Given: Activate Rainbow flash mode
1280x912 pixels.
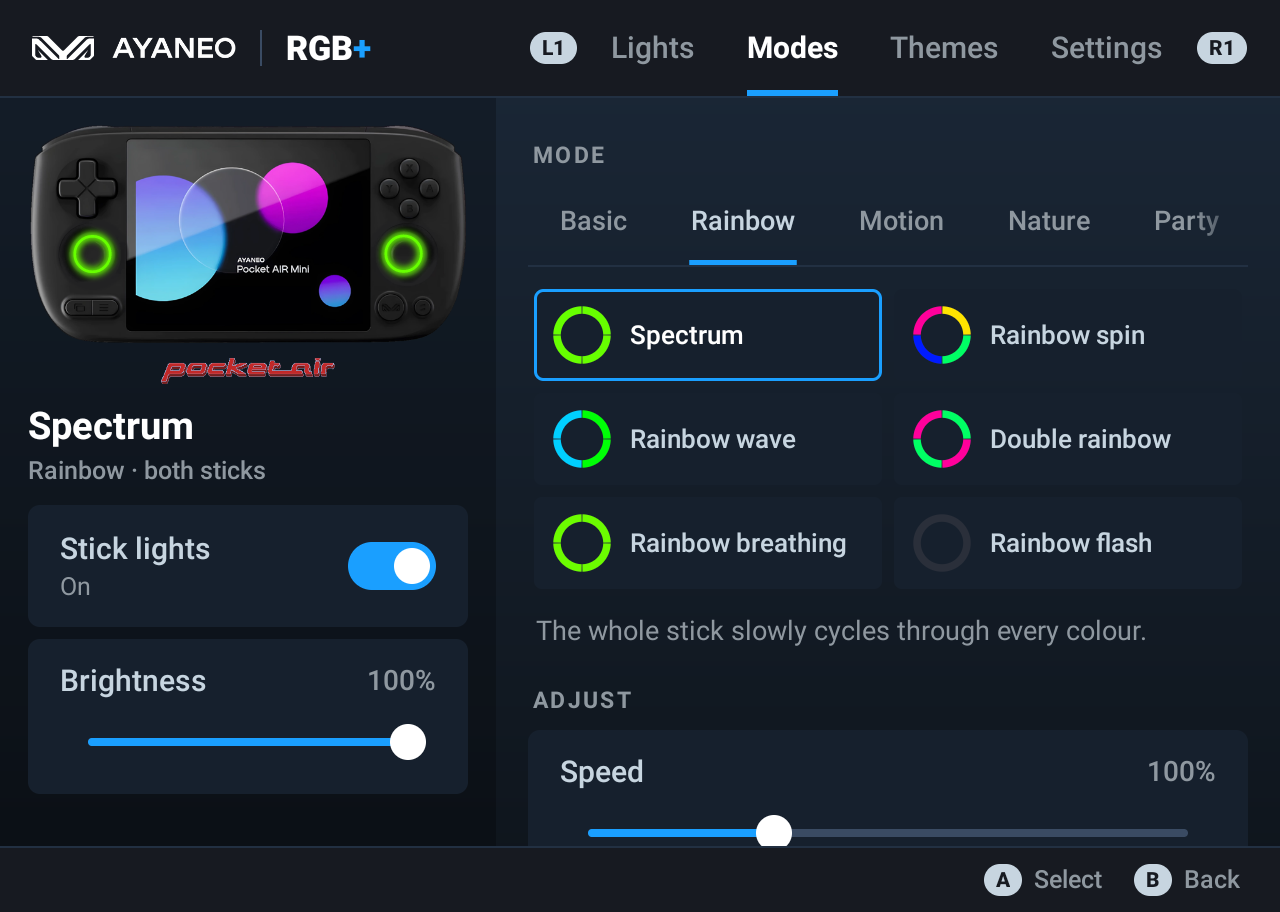Looking at the screenshot, I should point(1068,543).
